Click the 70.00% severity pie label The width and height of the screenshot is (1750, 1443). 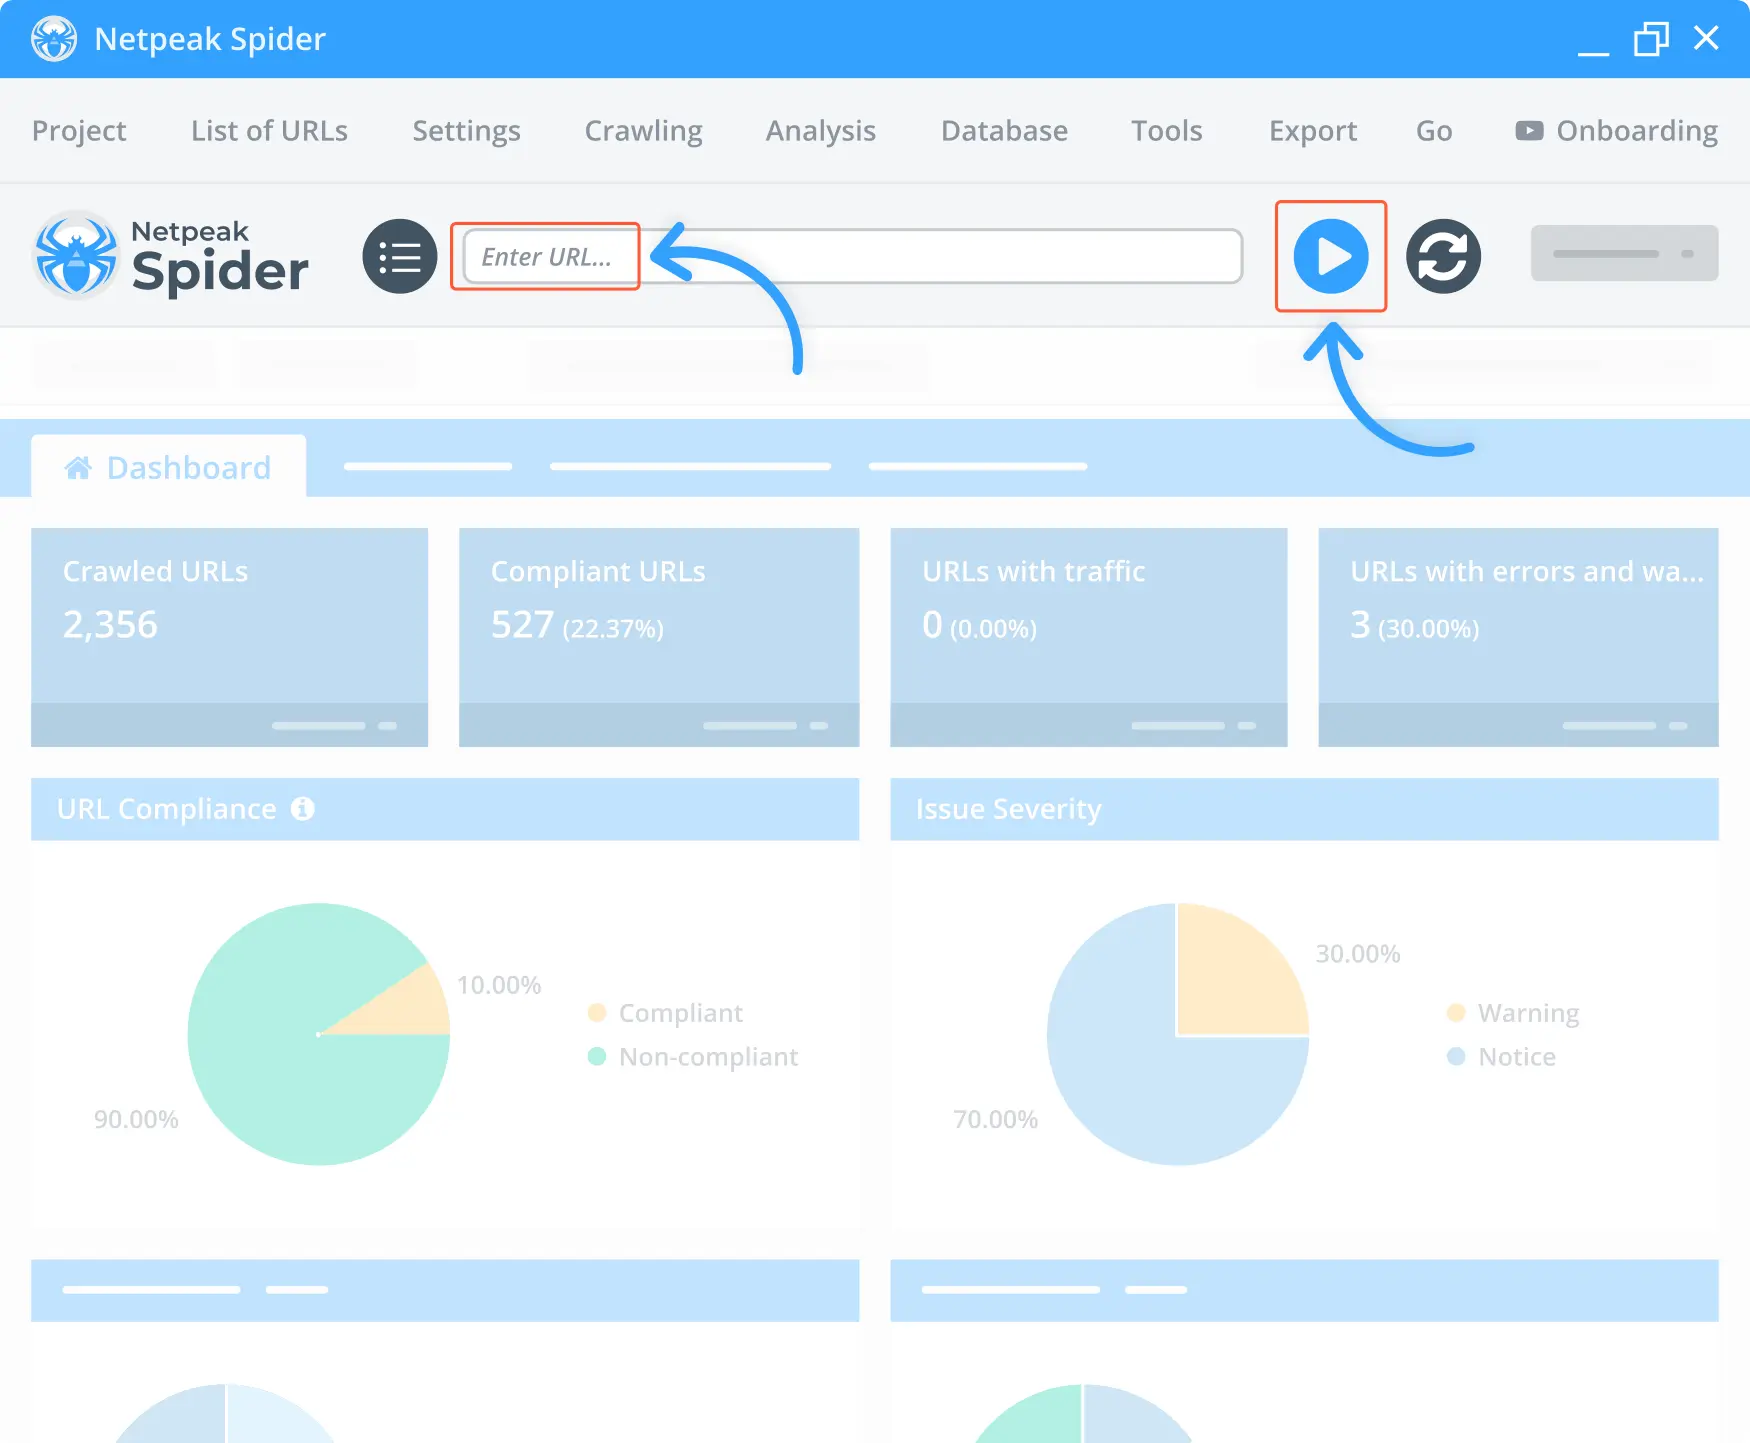(995, 1119)
